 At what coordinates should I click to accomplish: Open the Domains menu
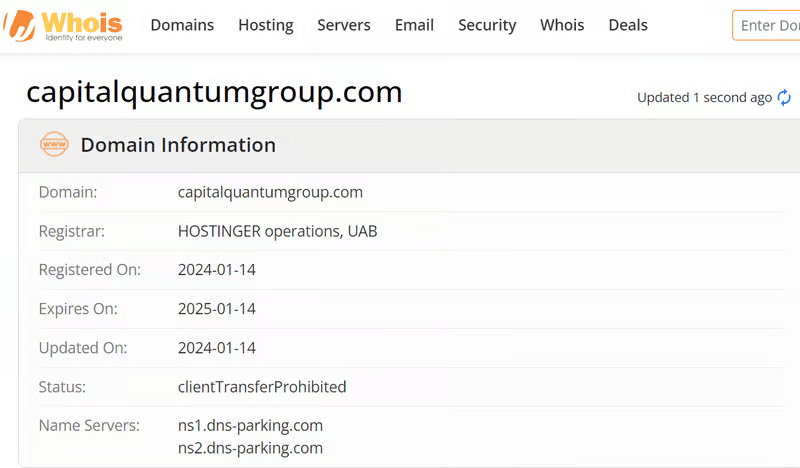(x=182, y=25)
